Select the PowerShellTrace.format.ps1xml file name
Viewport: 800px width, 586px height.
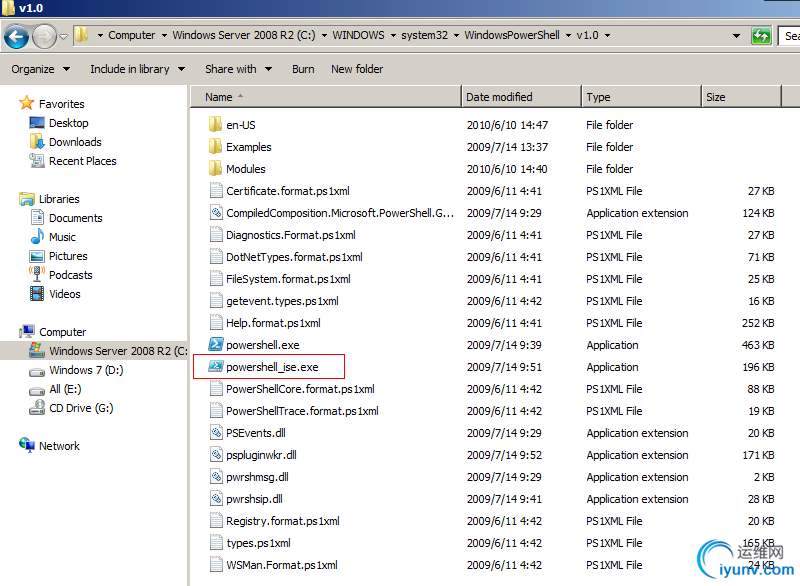click(303, 411)
